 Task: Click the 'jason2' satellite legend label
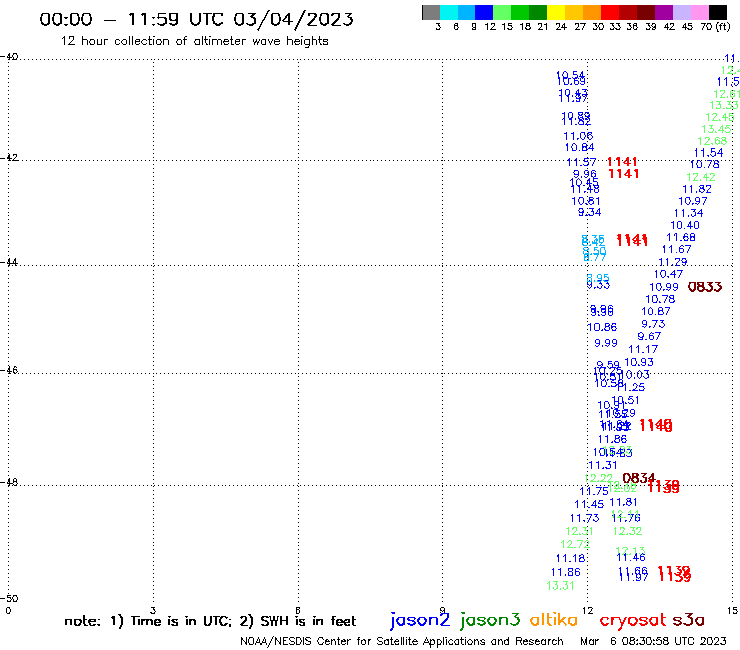[x=420, y=620]
